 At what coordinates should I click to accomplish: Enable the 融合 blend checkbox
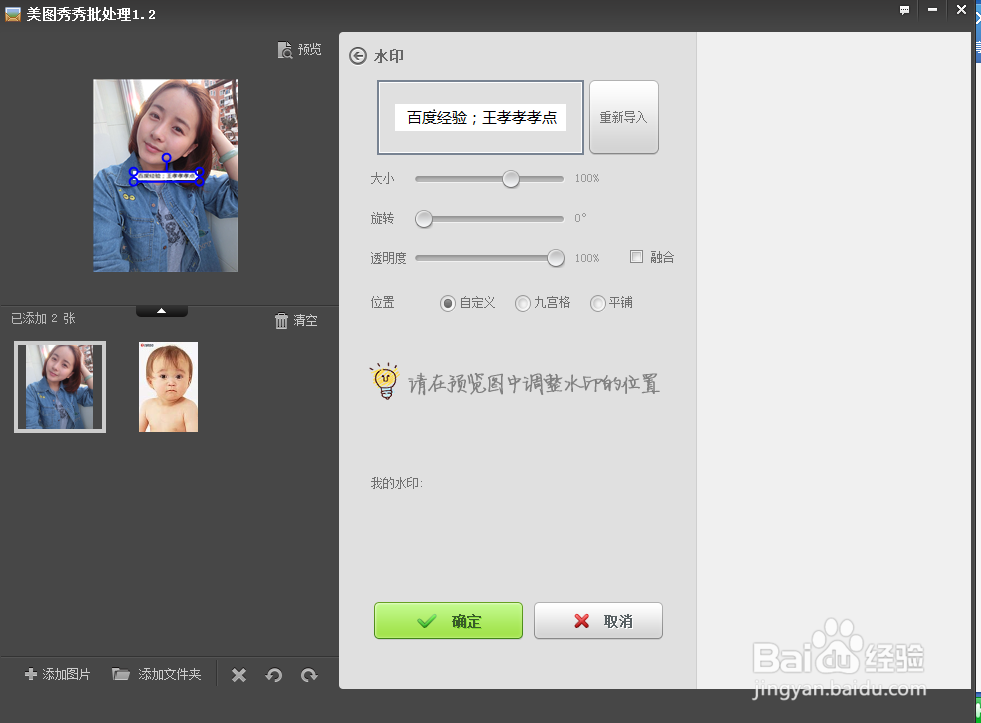[x=636, y=257]
